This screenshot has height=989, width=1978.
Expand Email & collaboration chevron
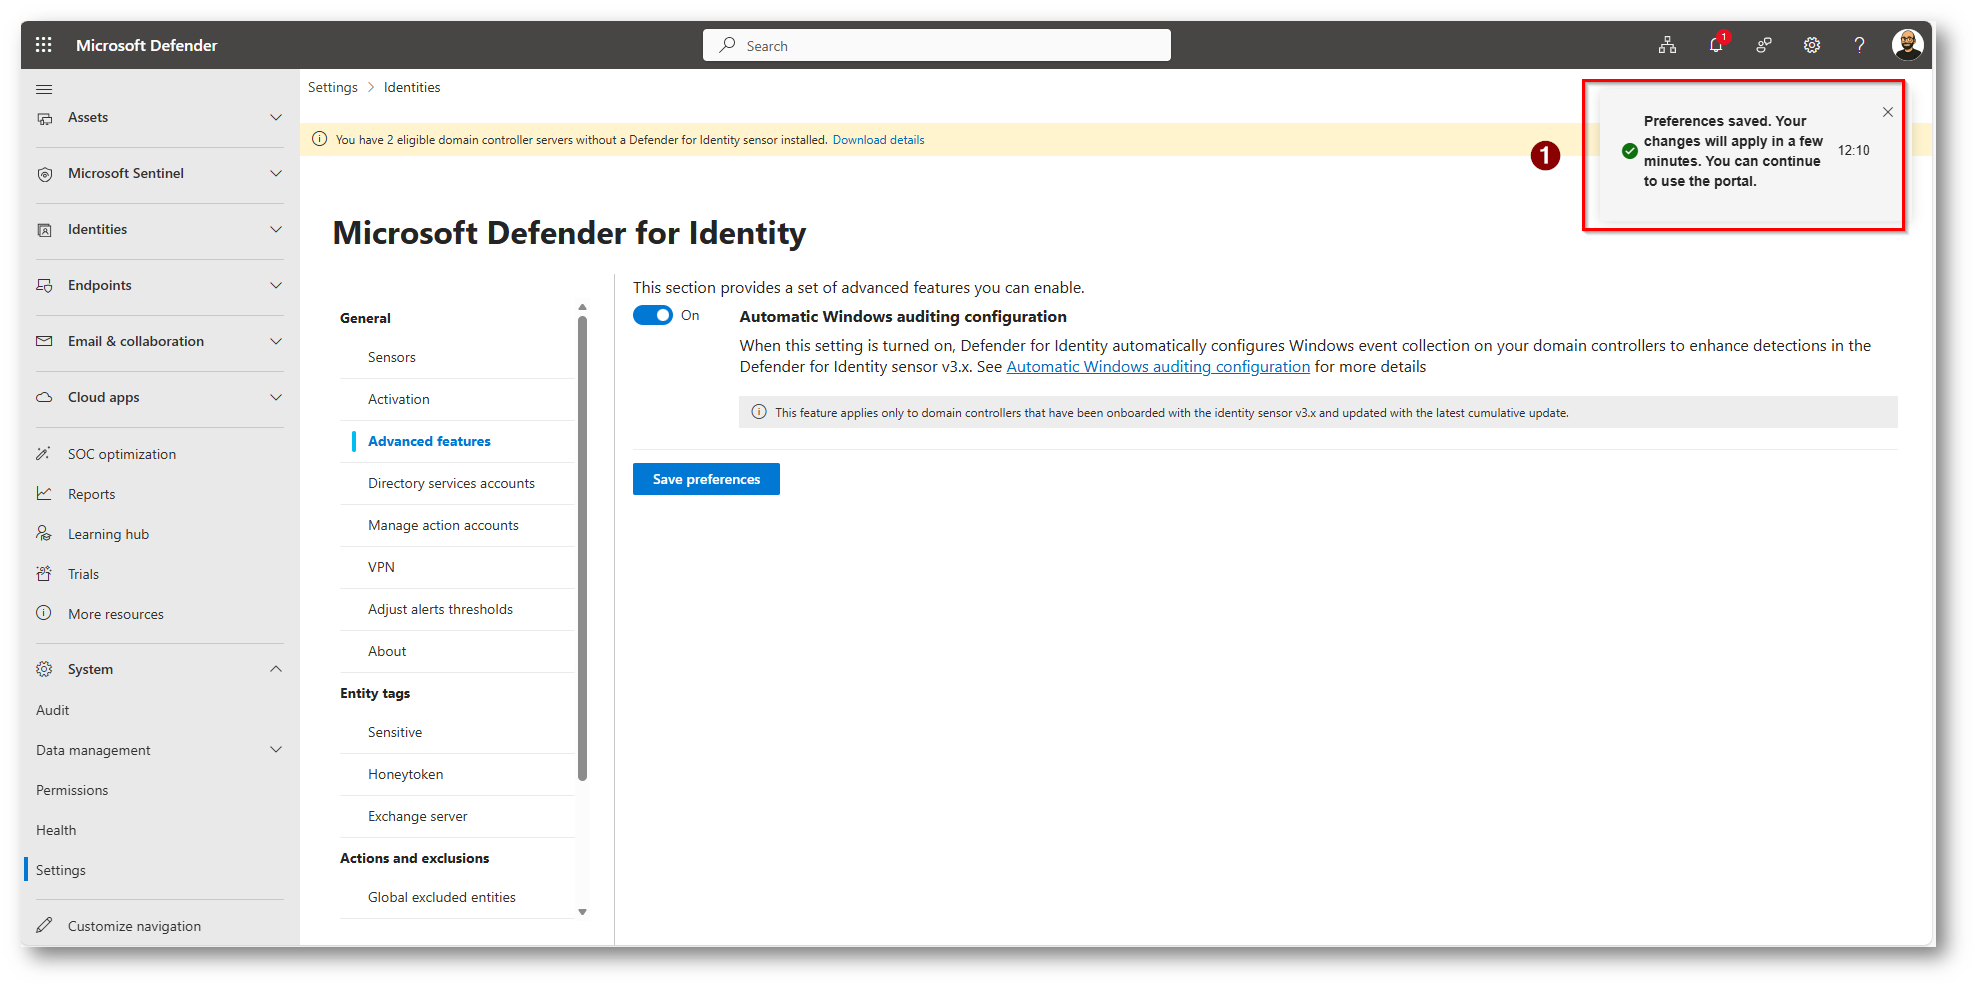pos(276,342)
